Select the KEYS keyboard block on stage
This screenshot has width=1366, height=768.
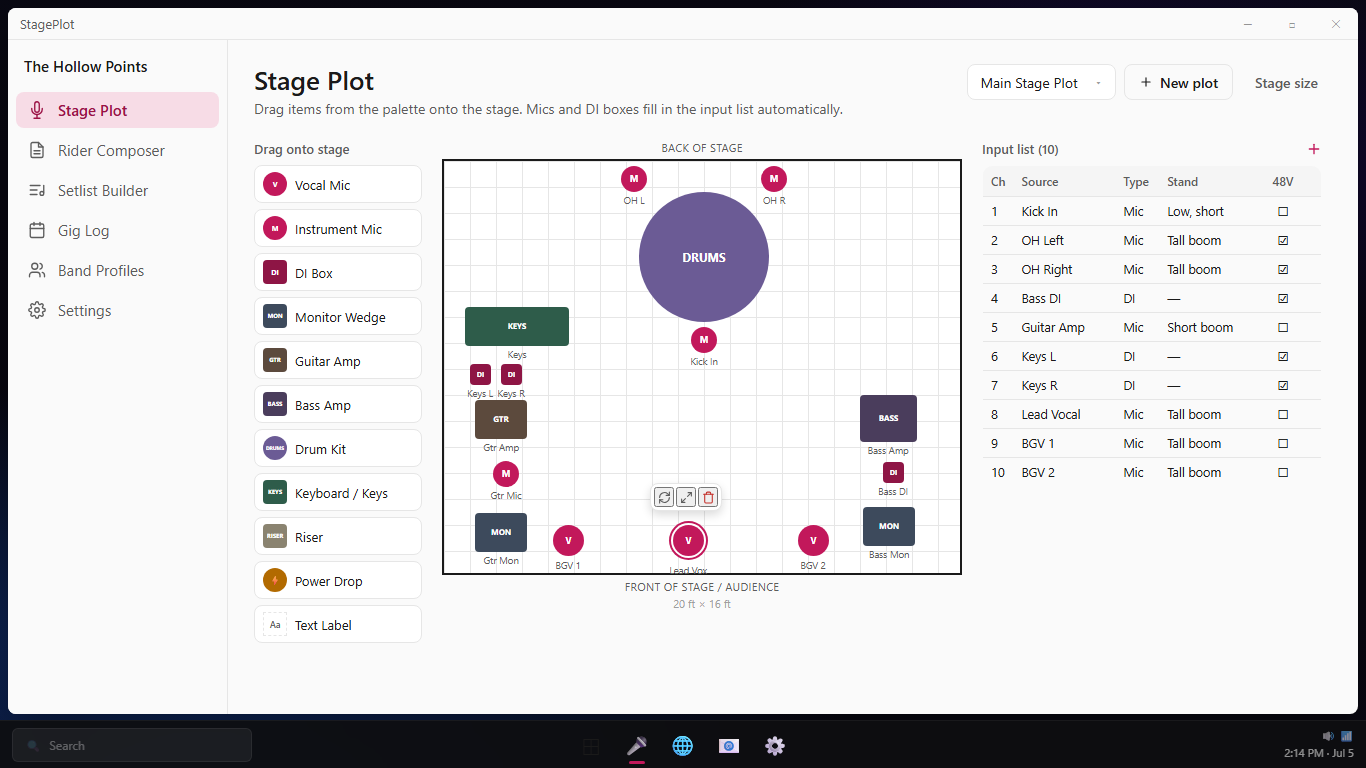click(x=517, y=326)
